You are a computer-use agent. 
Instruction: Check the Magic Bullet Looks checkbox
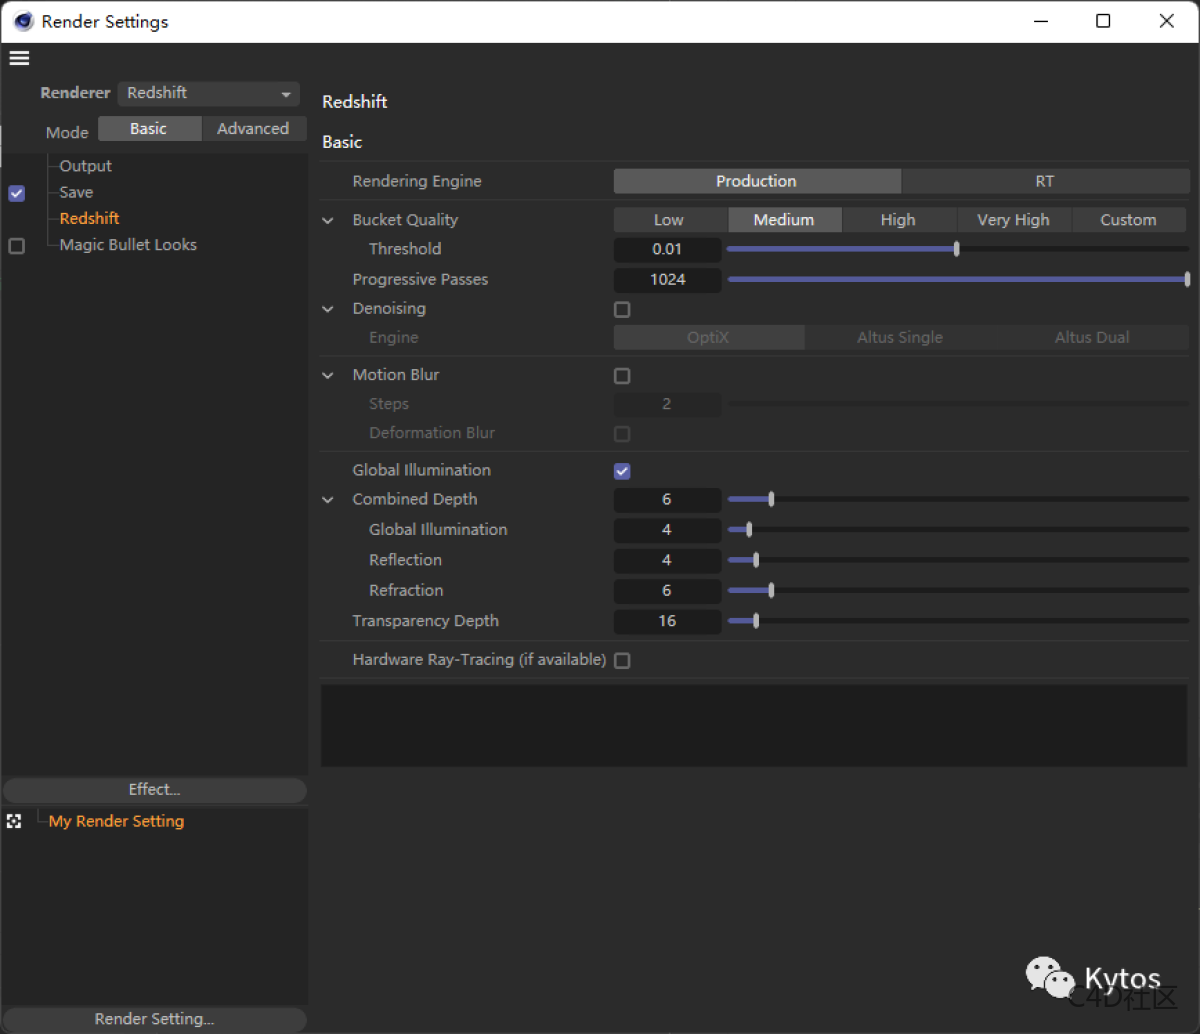pos(16,244)
